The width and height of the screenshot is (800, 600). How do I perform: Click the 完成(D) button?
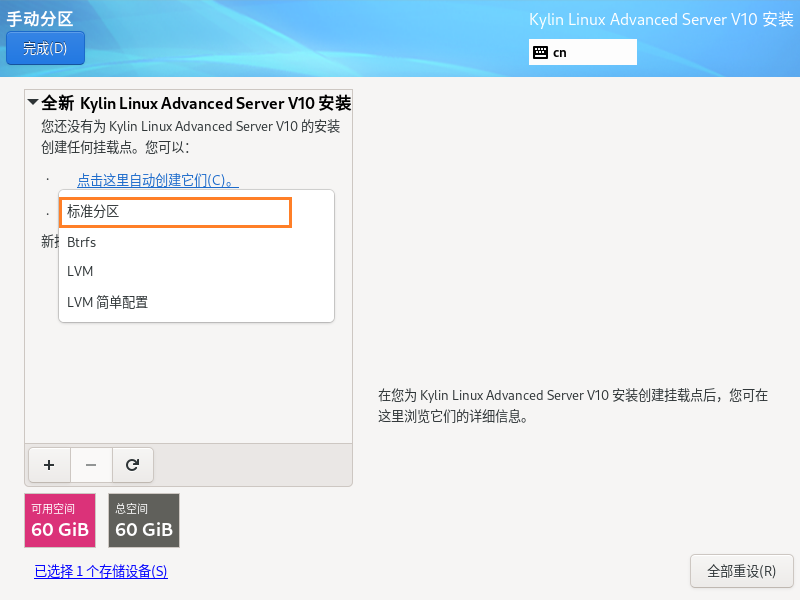[45, 48]
